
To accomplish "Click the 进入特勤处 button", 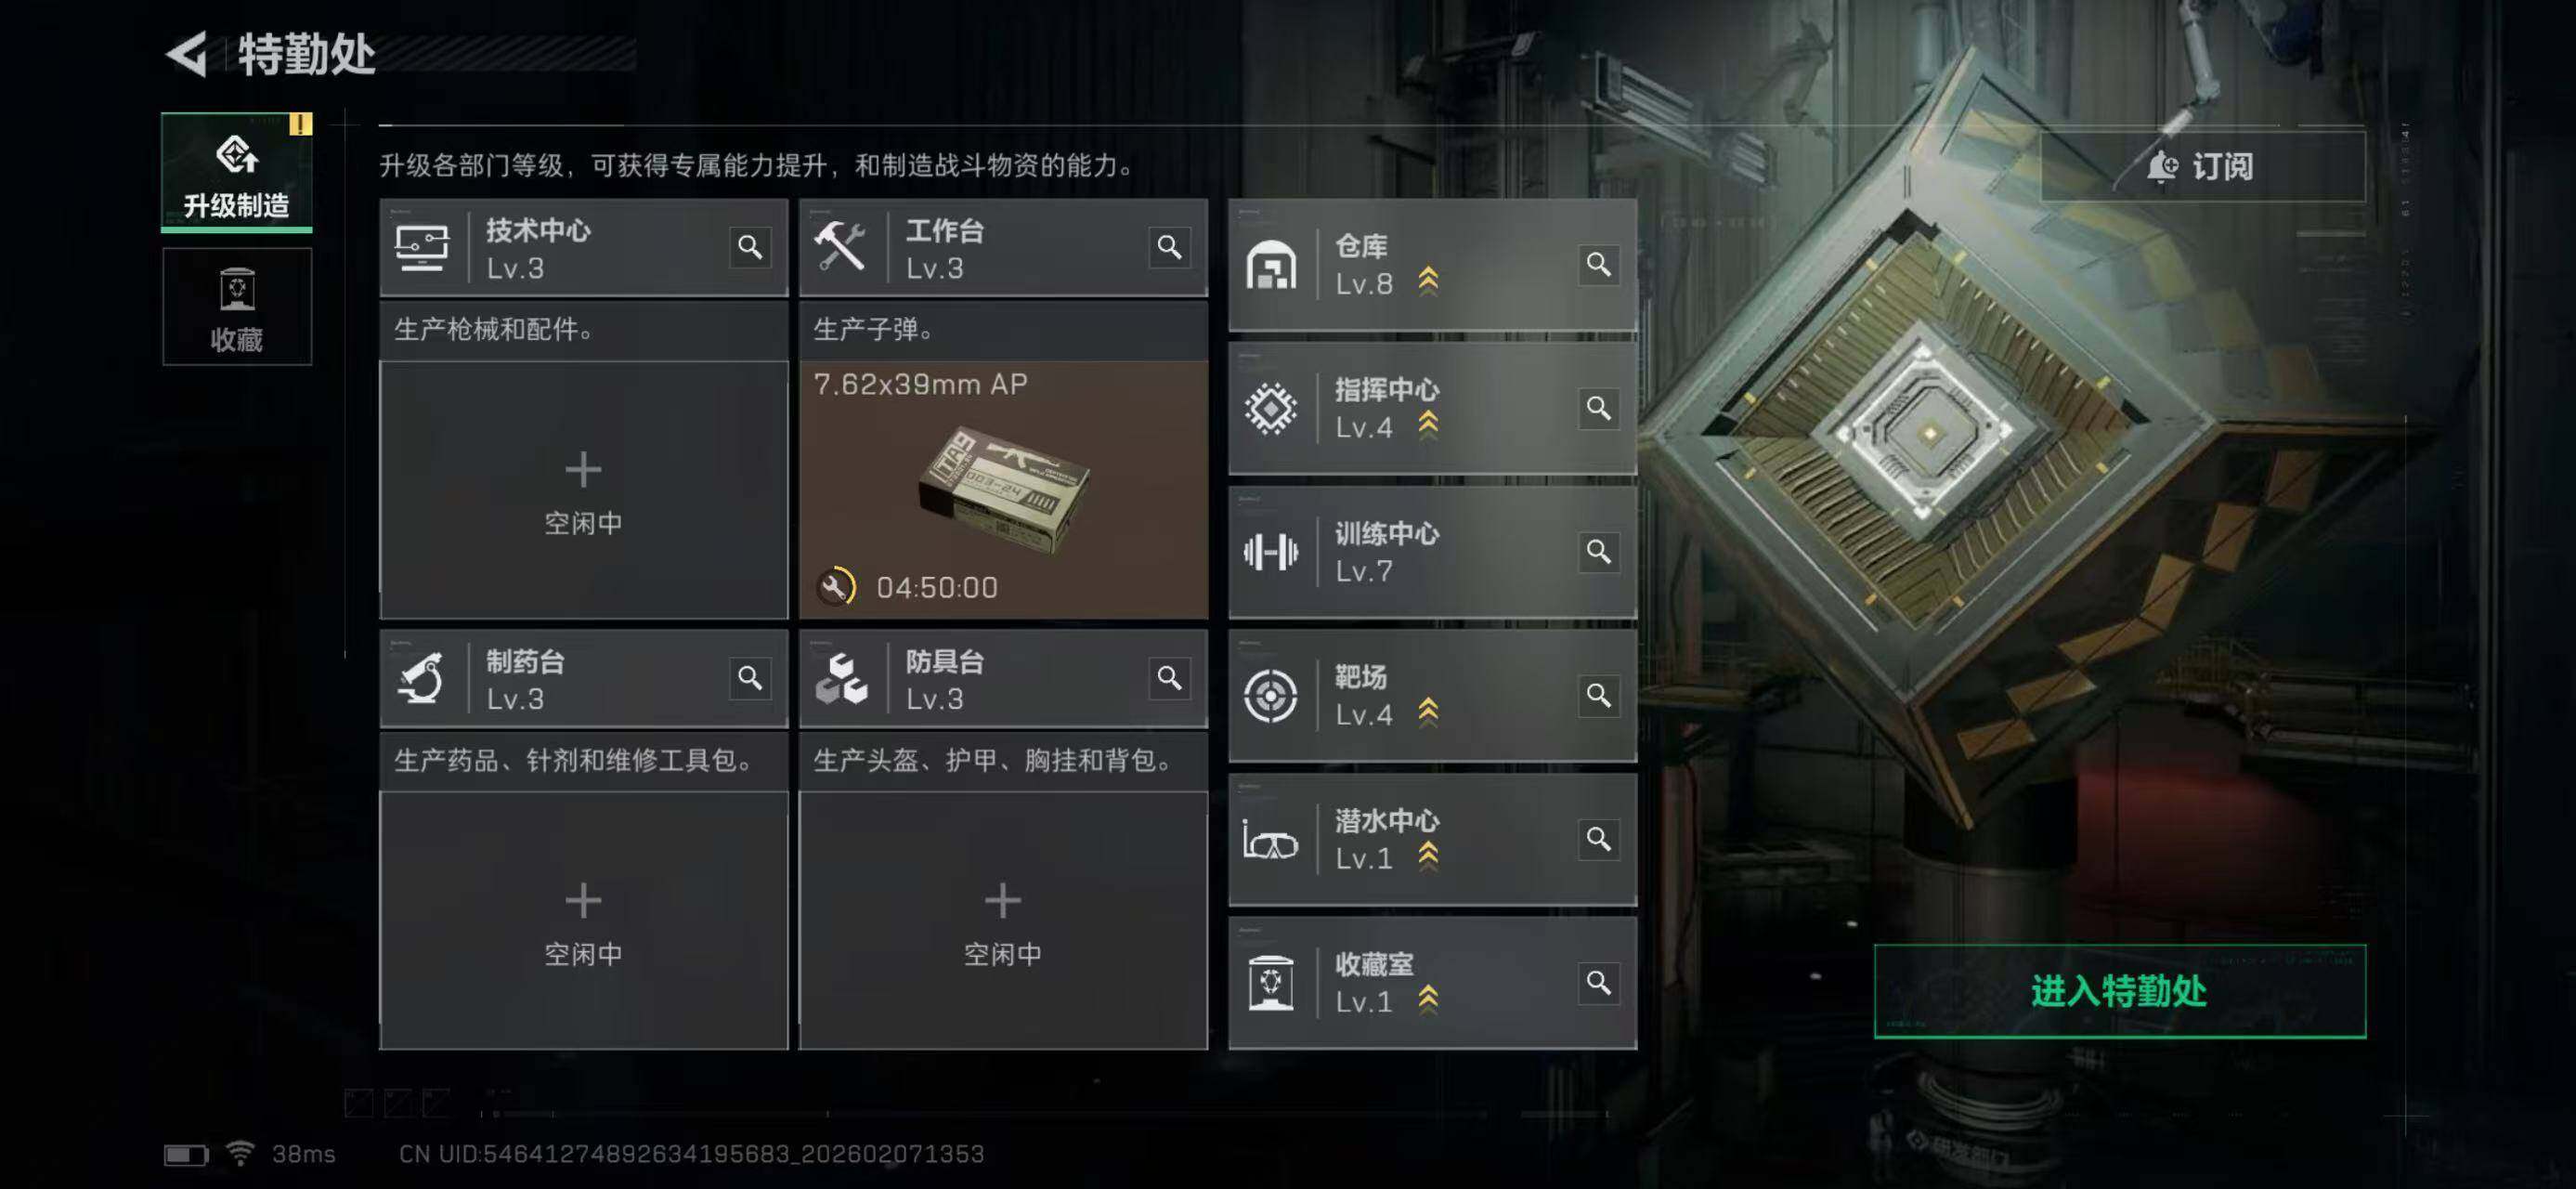I will tap(2119, 991).
